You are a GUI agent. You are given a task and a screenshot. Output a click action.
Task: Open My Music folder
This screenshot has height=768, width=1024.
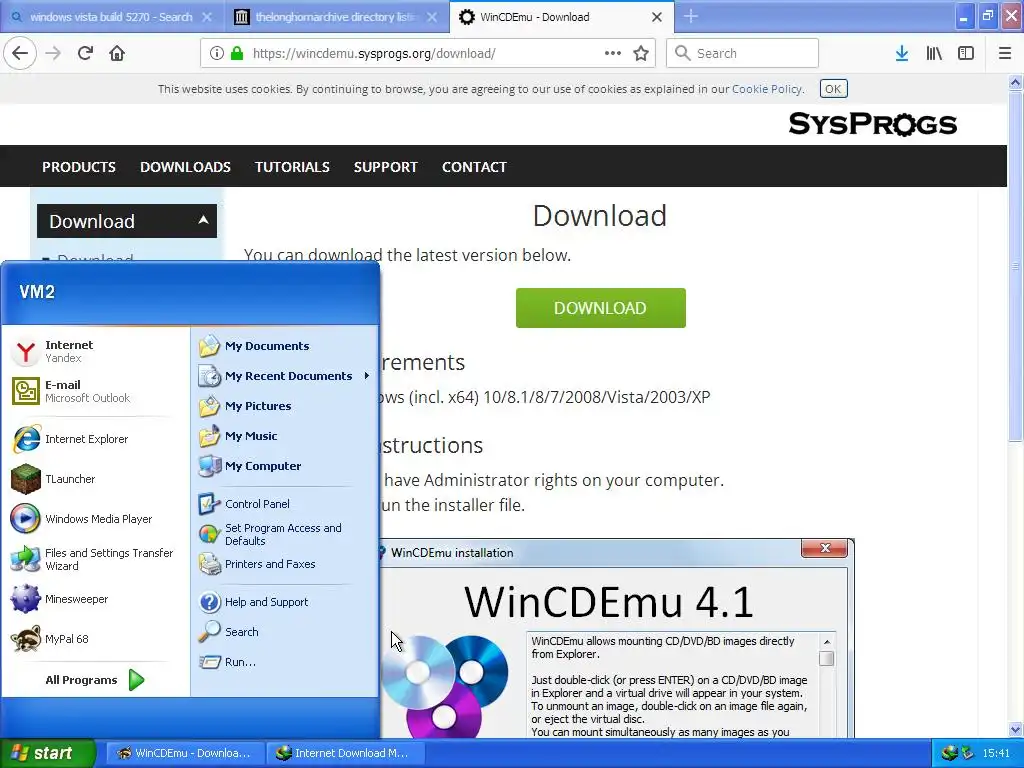point(285,436)
